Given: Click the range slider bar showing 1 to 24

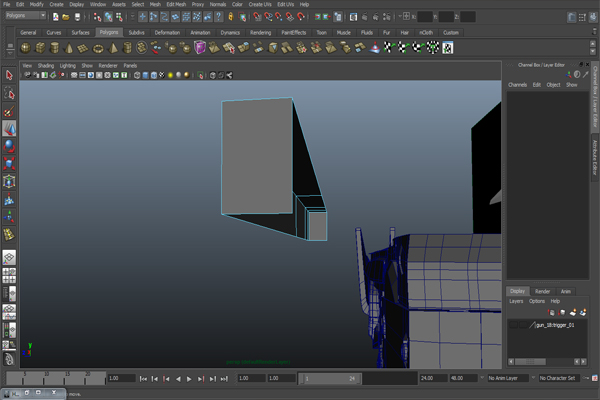Looking at the screenshot, I should (x=330, y=378).
